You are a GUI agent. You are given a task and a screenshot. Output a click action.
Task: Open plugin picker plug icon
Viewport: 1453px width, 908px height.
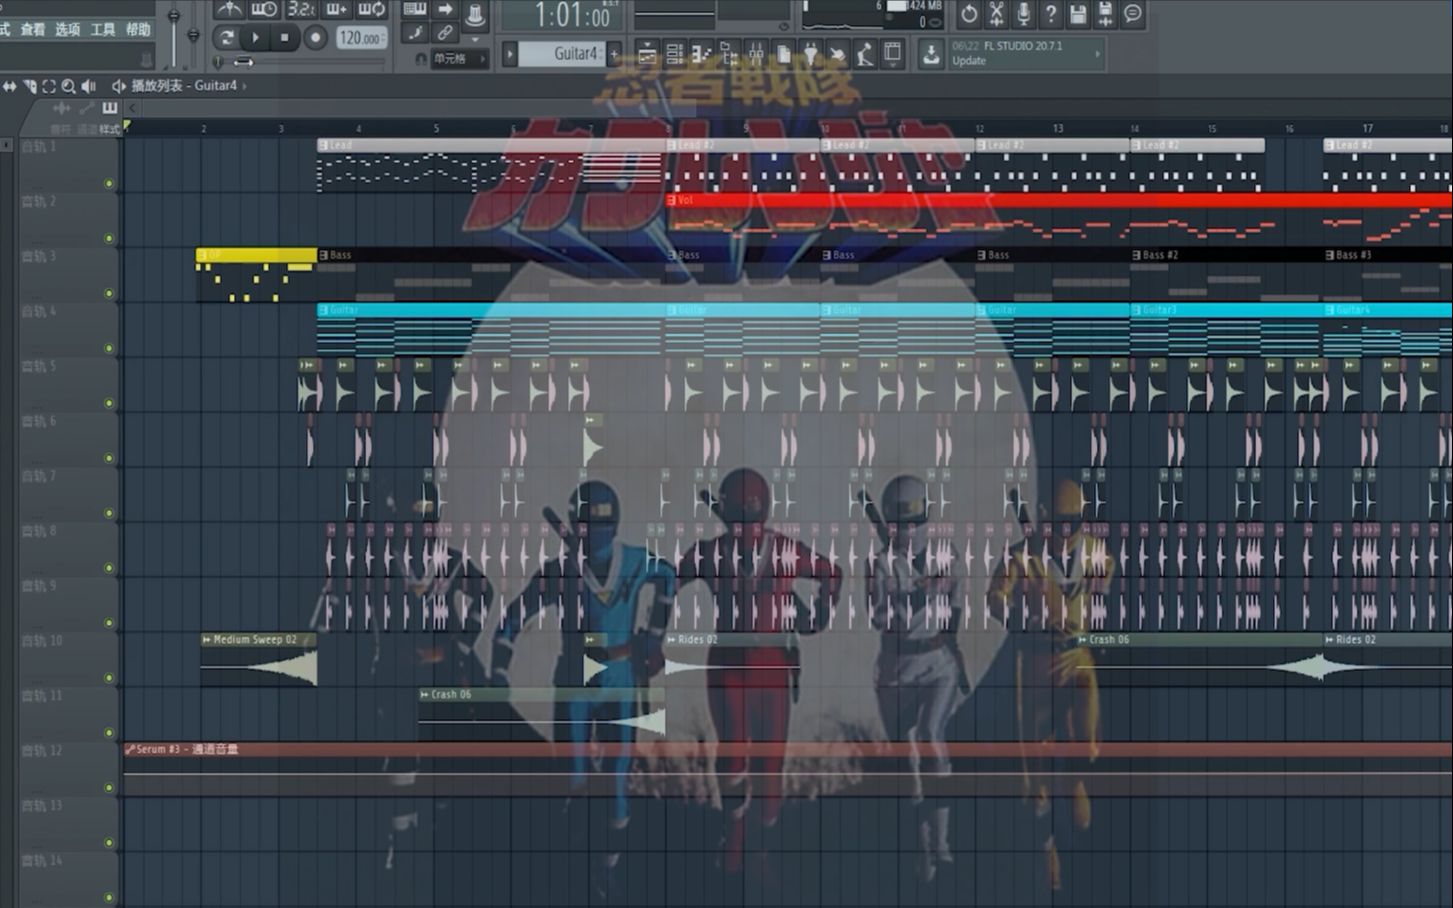810,52
